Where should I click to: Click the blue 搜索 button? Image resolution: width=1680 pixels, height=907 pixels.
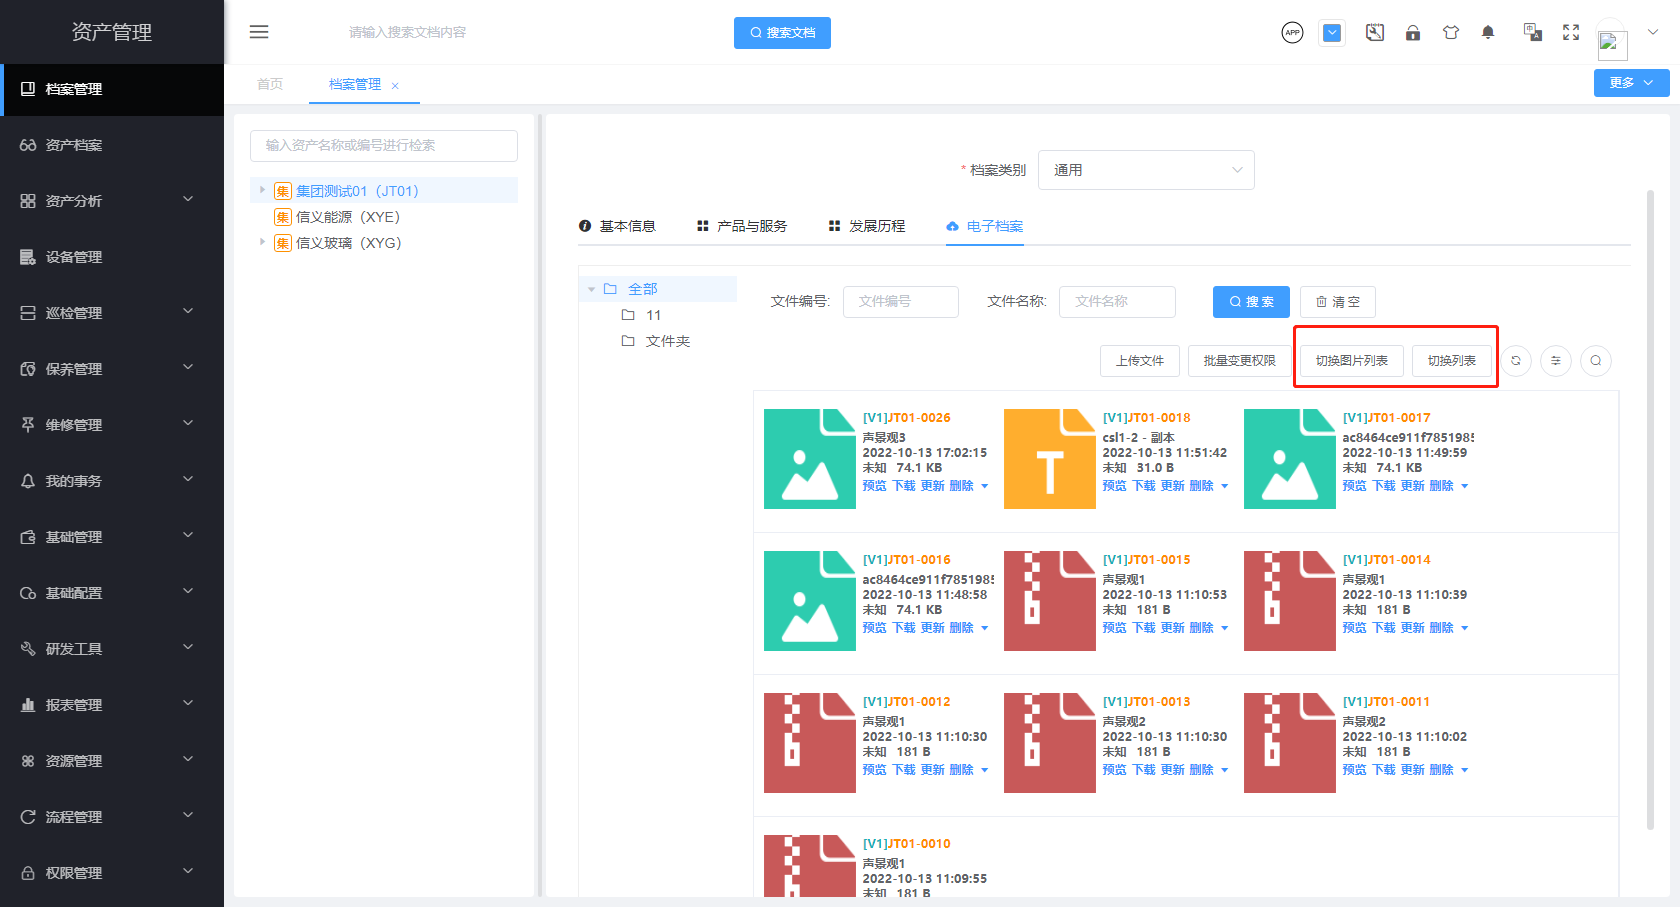(x=1251, y=301)
